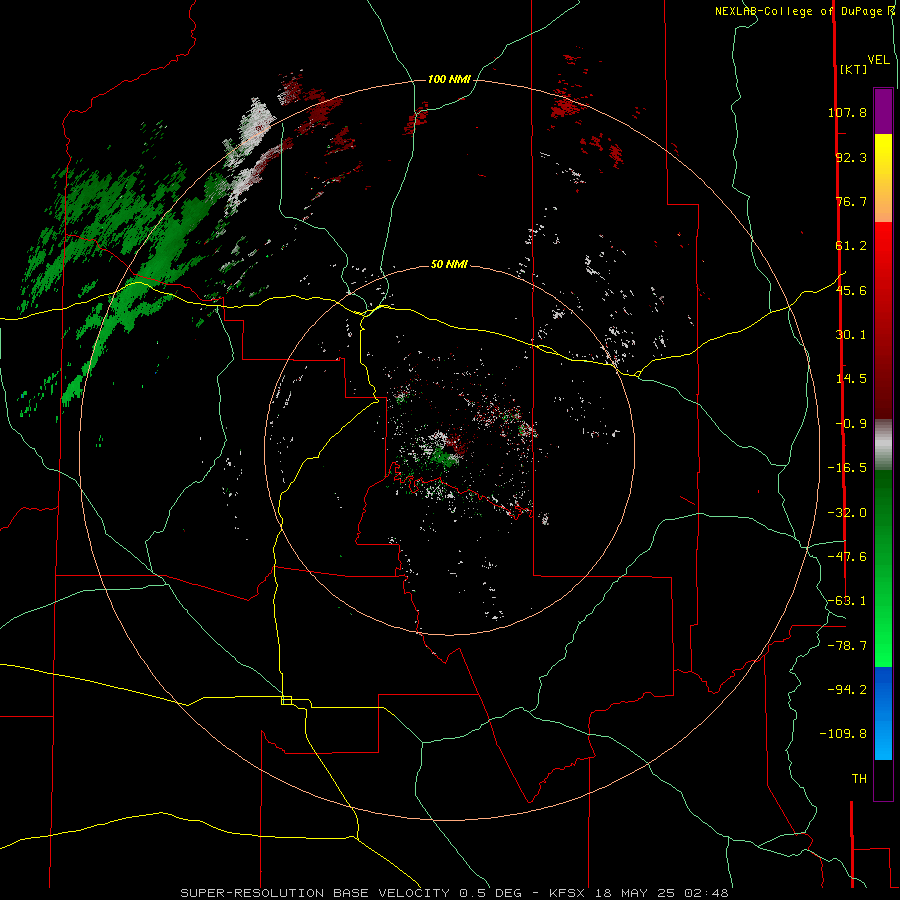Viewport: 900px width, 900px height.
Task: Click the 18 MAY 25 02:48 timestamp
Action: [660, 893]
